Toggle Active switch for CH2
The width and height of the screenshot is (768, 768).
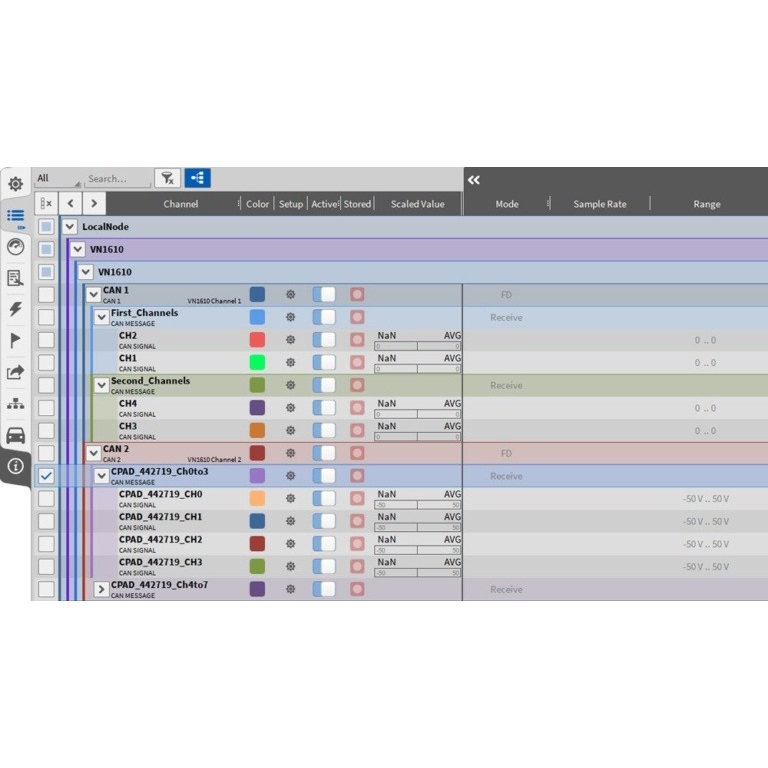click(324, 340)
